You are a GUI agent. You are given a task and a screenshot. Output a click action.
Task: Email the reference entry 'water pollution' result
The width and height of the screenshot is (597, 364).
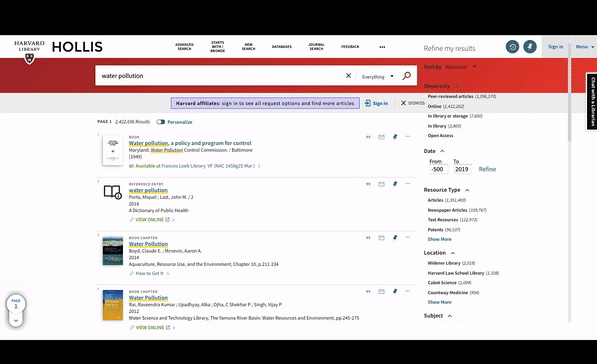pos(382,184)
